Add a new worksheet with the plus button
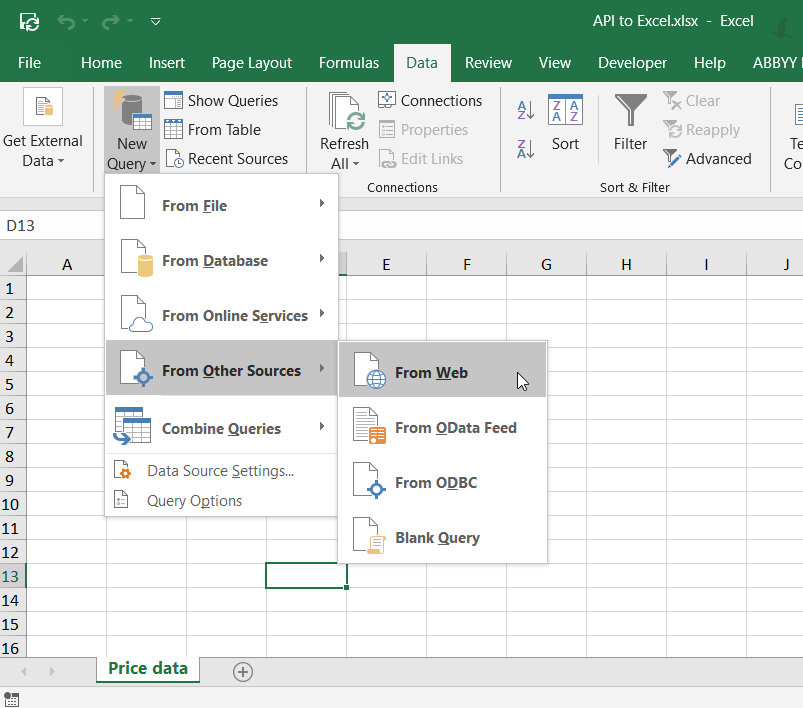Image resolution: width=803 pixels, height=708 pixels. click(x=242, y=672)
